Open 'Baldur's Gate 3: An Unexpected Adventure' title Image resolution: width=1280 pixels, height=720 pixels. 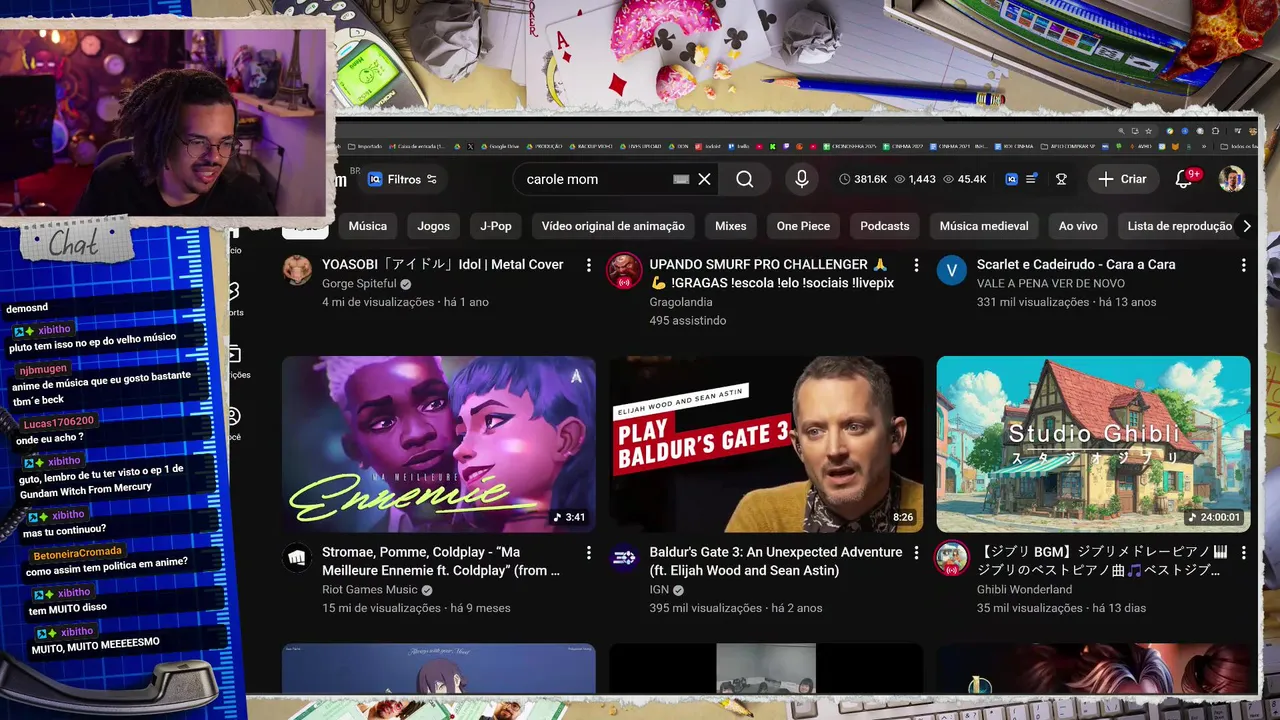(775, 561)
